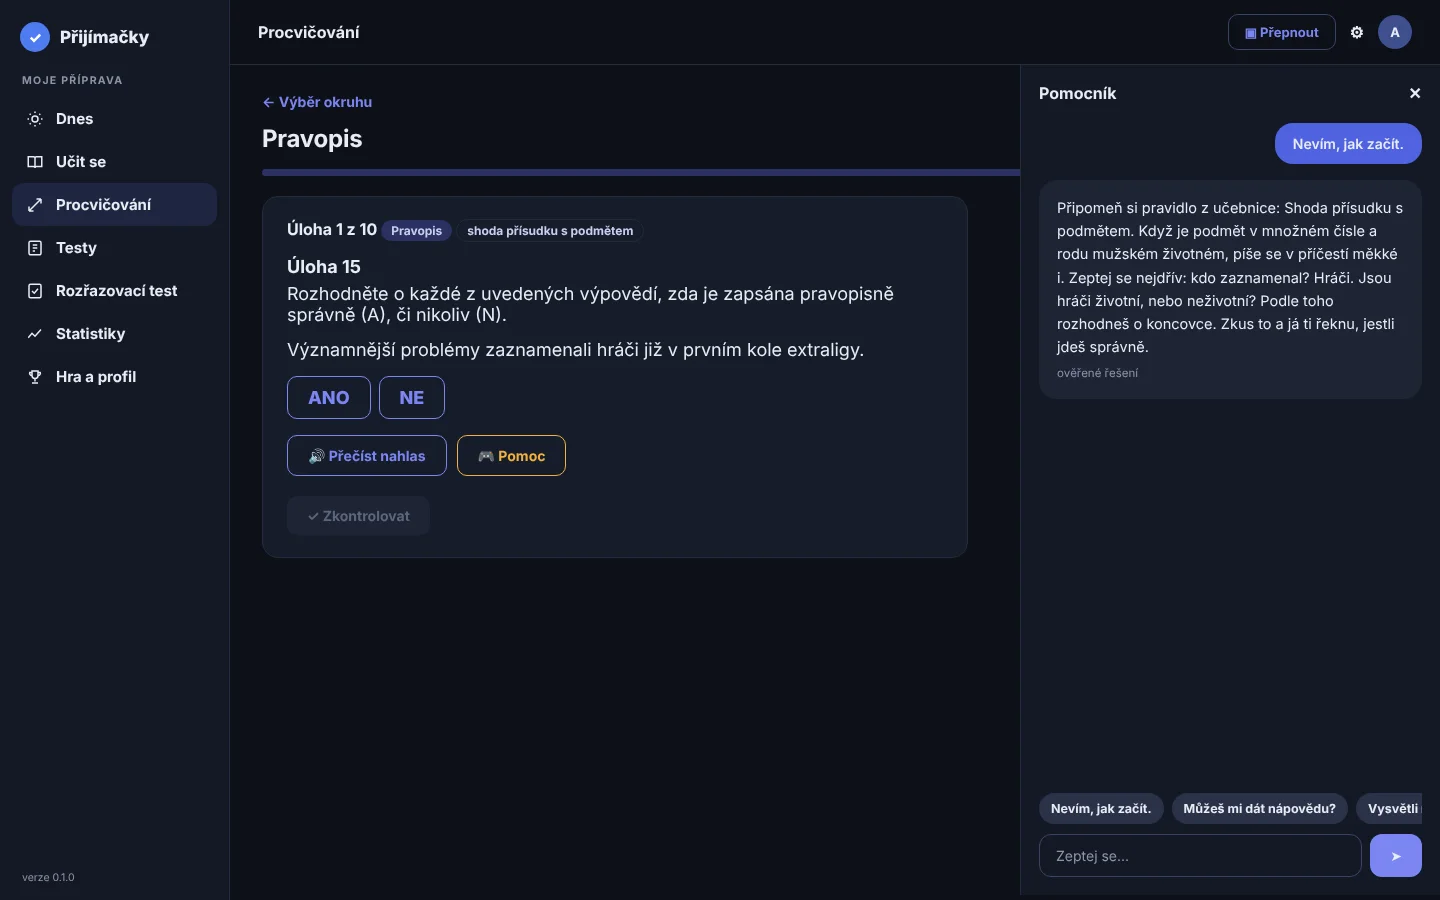Choose the 'Můžeš mi dát nápovědu?' chip

(1260, 809)
